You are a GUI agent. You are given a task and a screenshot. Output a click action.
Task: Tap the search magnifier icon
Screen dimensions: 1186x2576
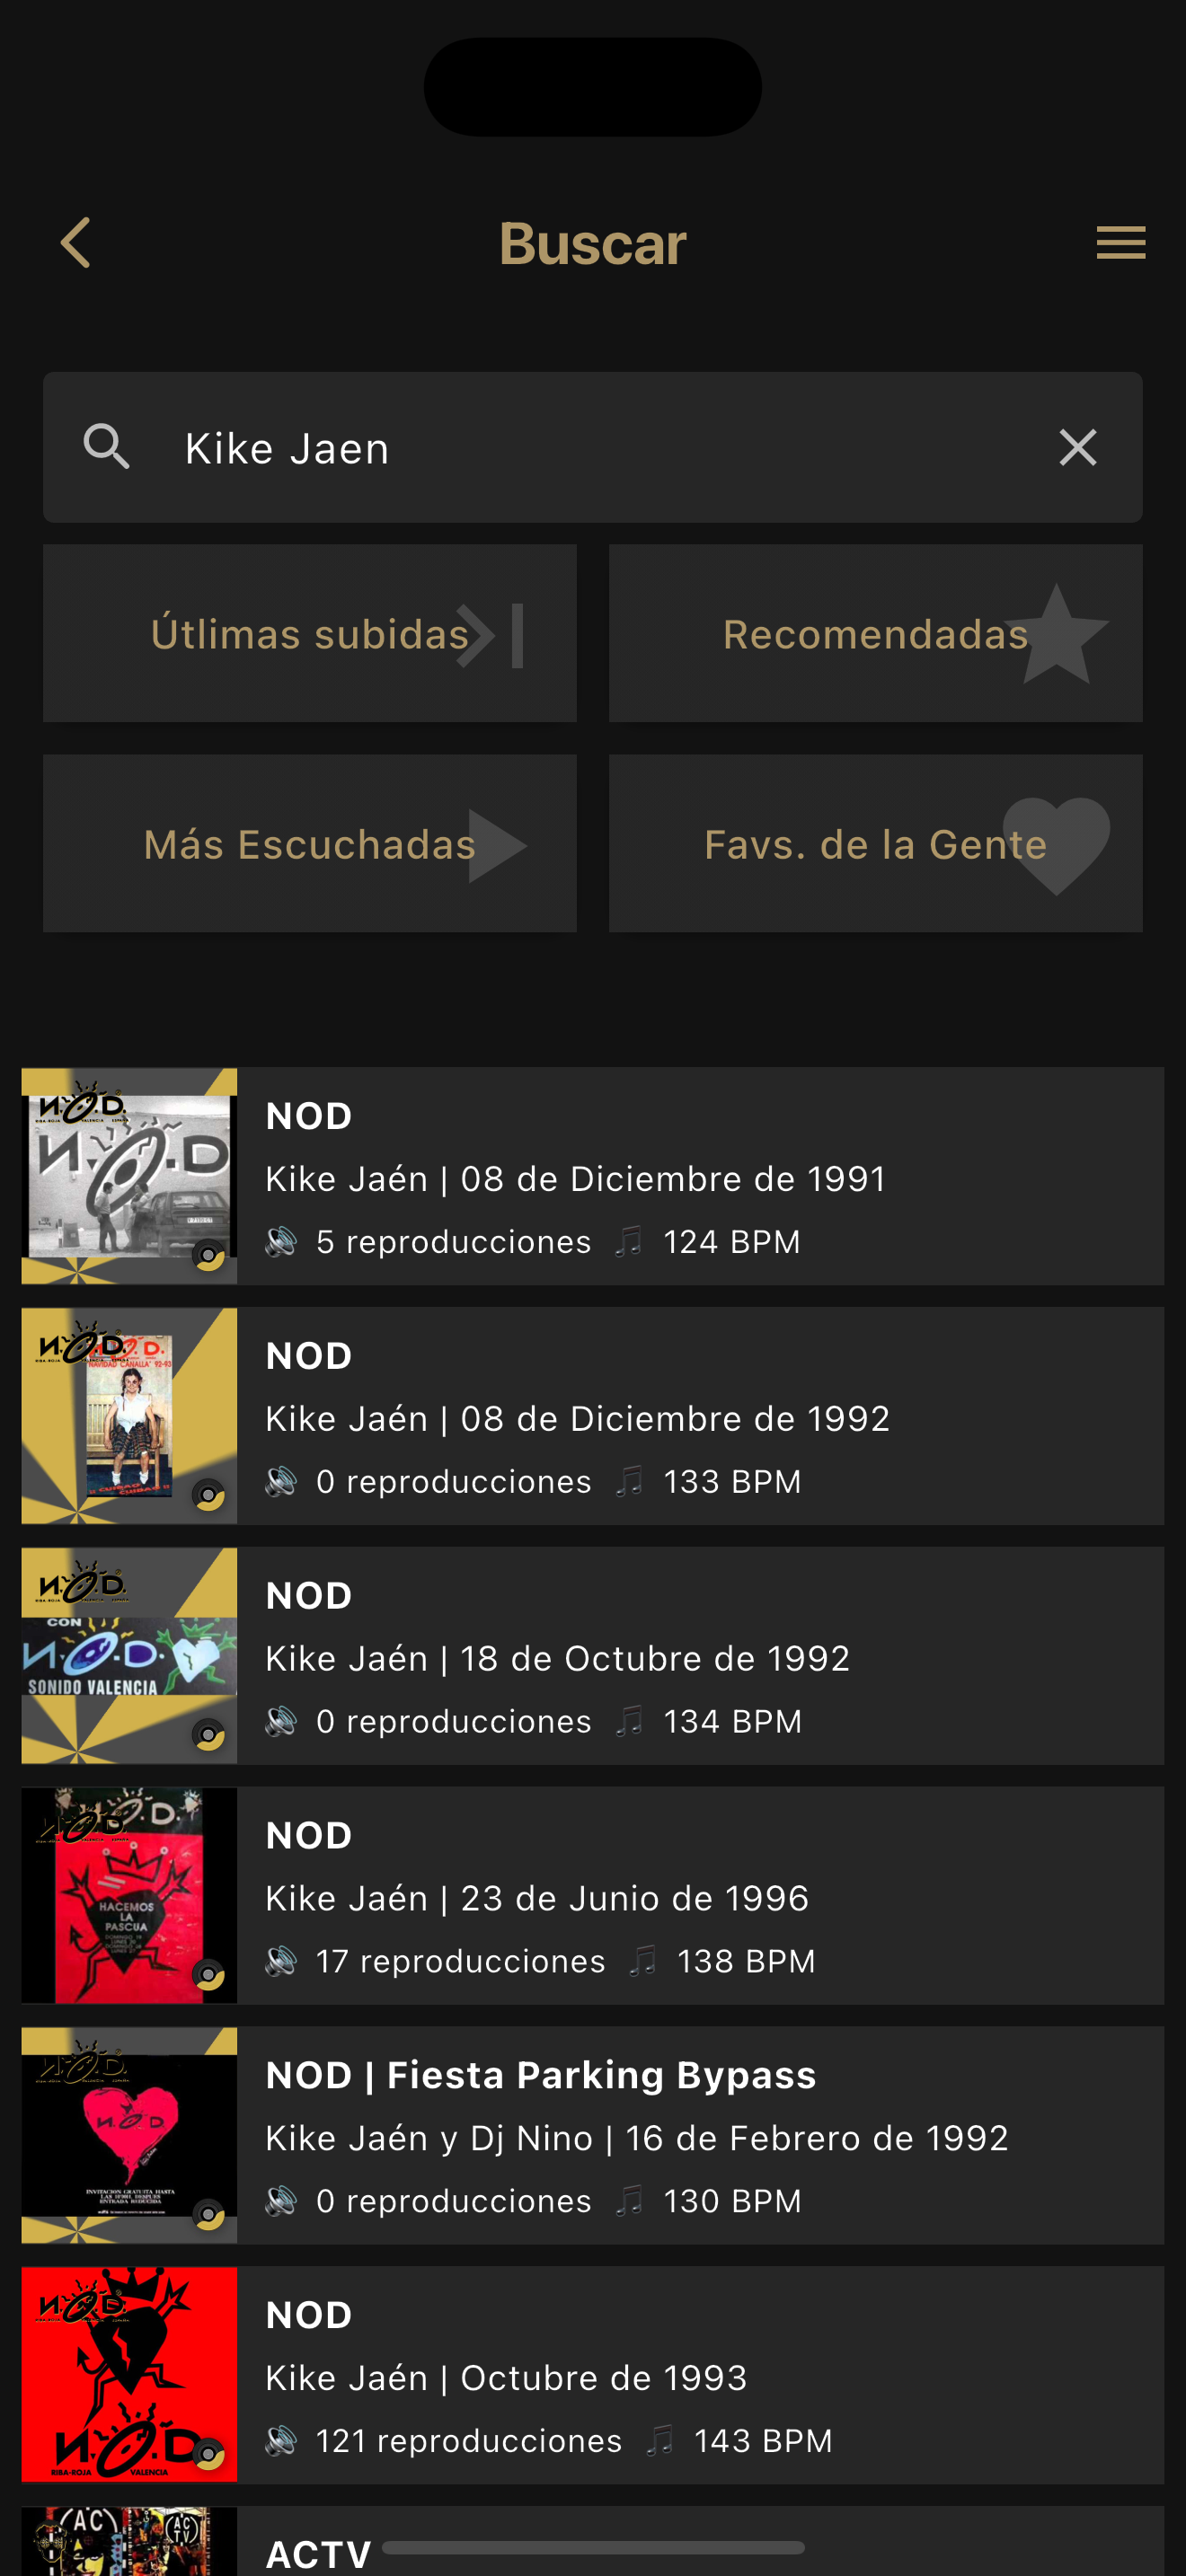106,447
